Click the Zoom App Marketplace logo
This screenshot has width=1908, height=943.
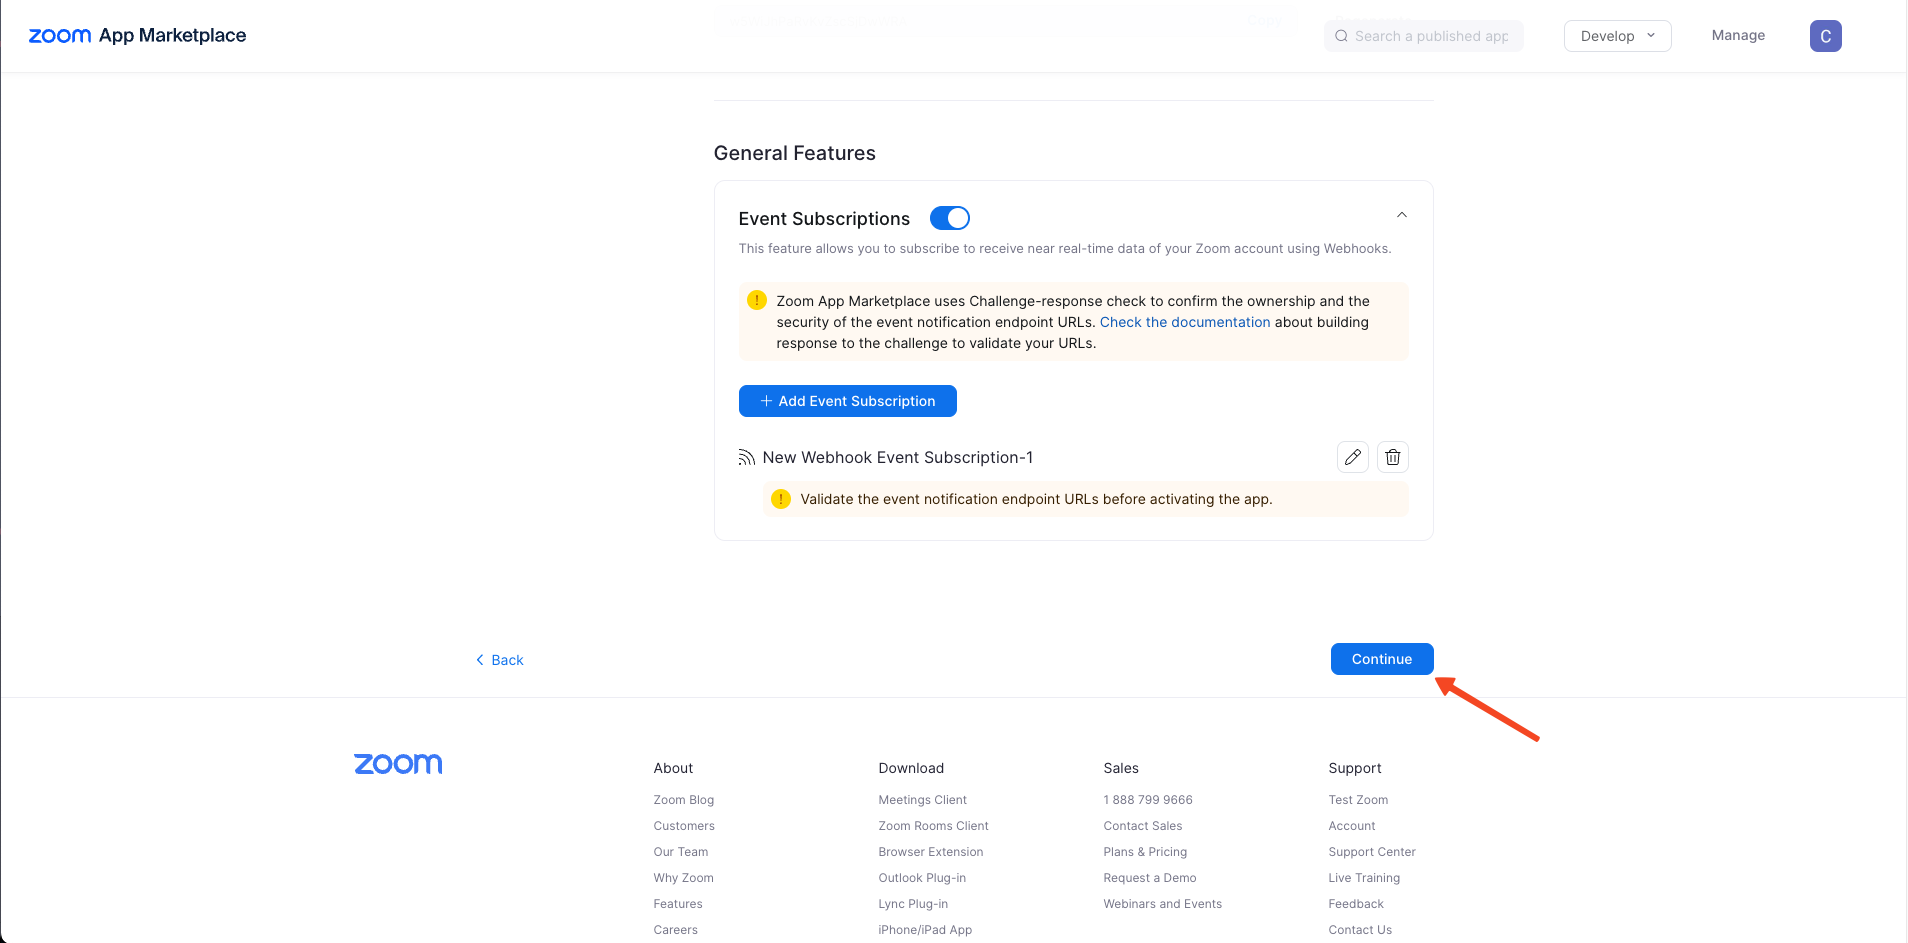138,35
